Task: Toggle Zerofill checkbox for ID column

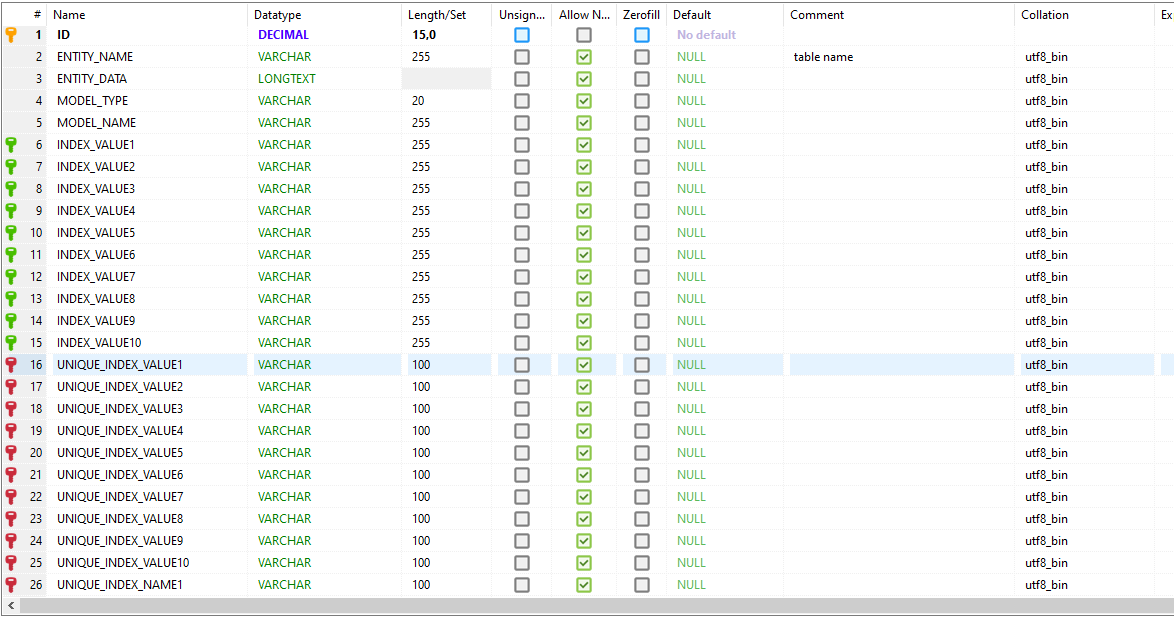Action: click(642, 35)
